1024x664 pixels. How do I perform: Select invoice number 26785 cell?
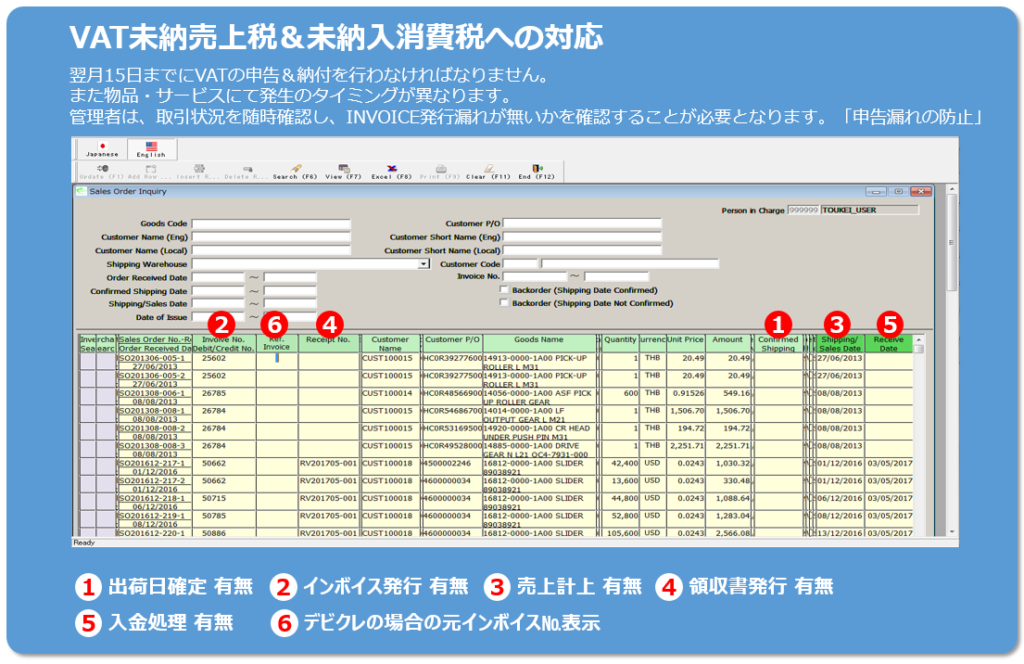pyautogui.click(x=223, y=394)
